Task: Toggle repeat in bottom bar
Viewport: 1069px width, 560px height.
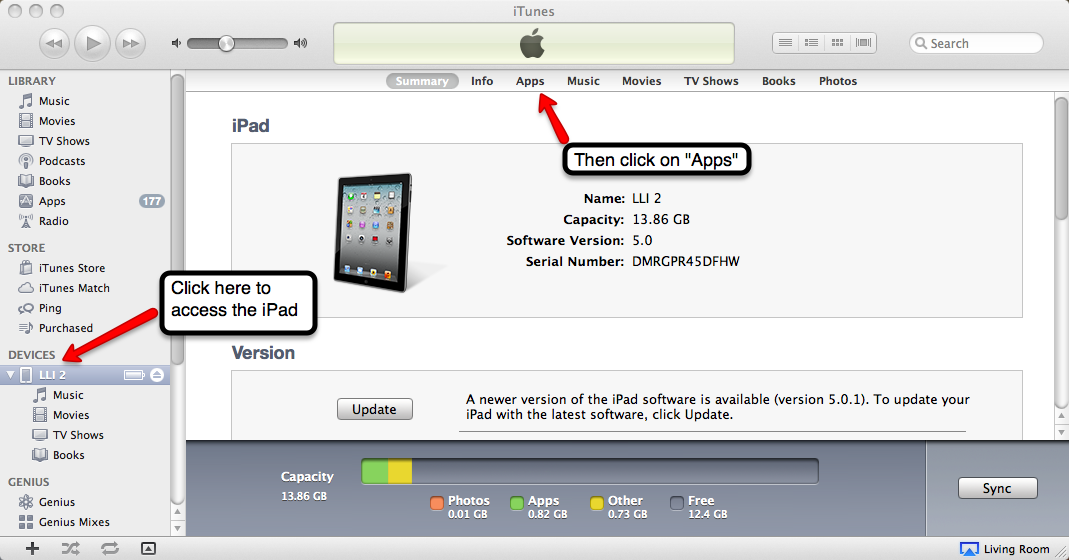Action: pos(109,548)
